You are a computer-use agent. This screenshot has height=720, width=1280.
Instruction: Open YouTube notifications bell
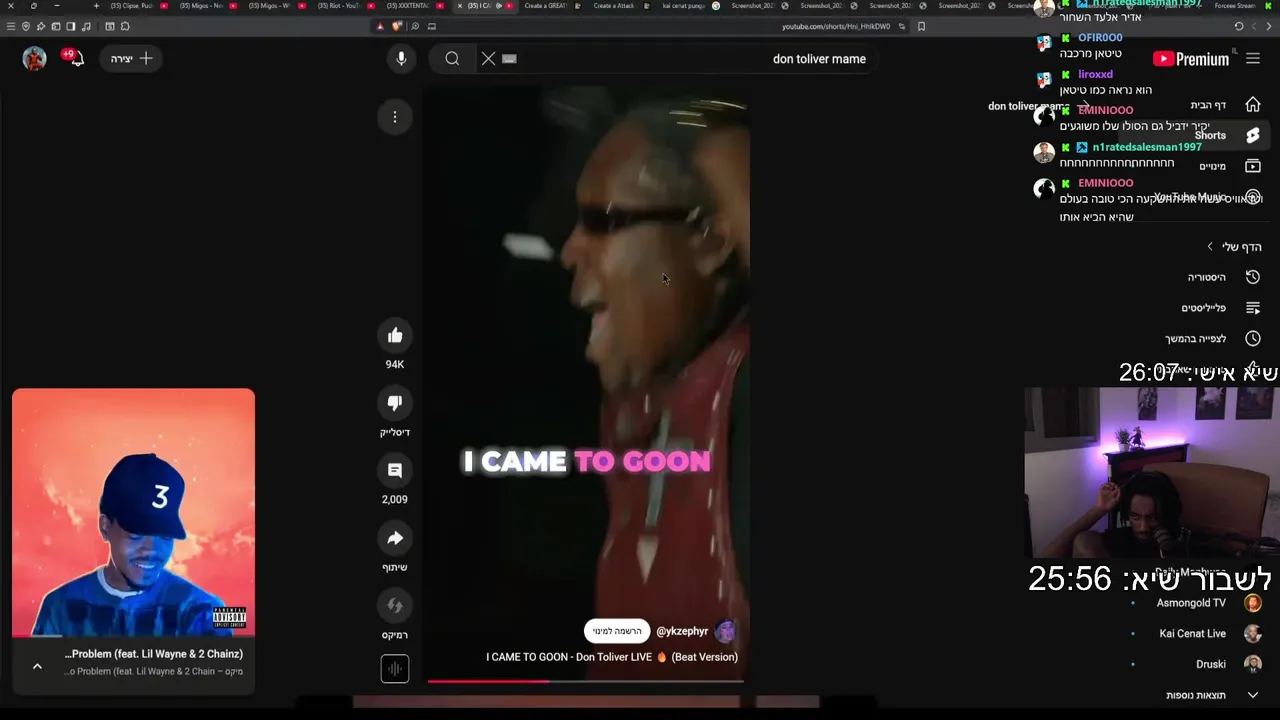click(x=75, y=58)
